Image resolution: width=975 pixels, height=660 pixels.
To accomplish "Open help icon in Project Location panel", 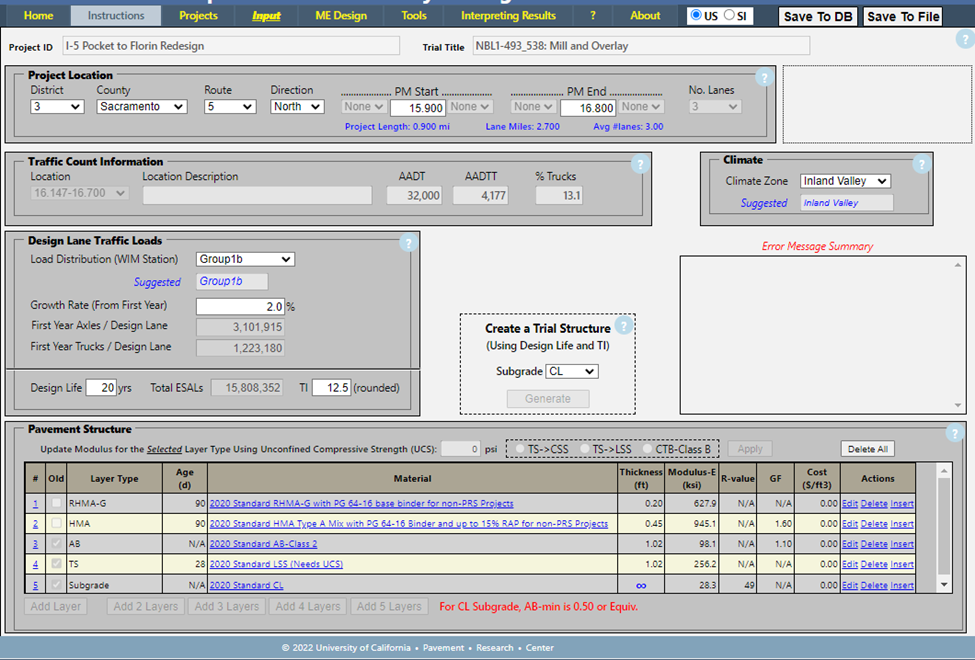I will 764,78.
